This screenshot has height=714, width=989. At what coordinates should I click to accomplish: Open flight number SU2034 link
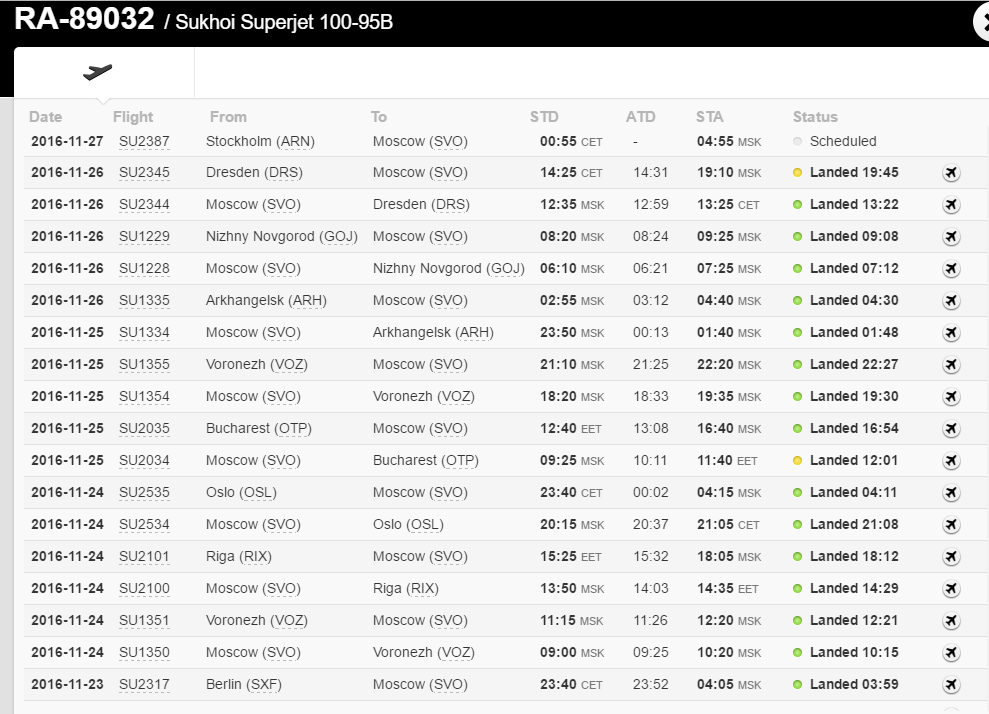coord(144,461)
